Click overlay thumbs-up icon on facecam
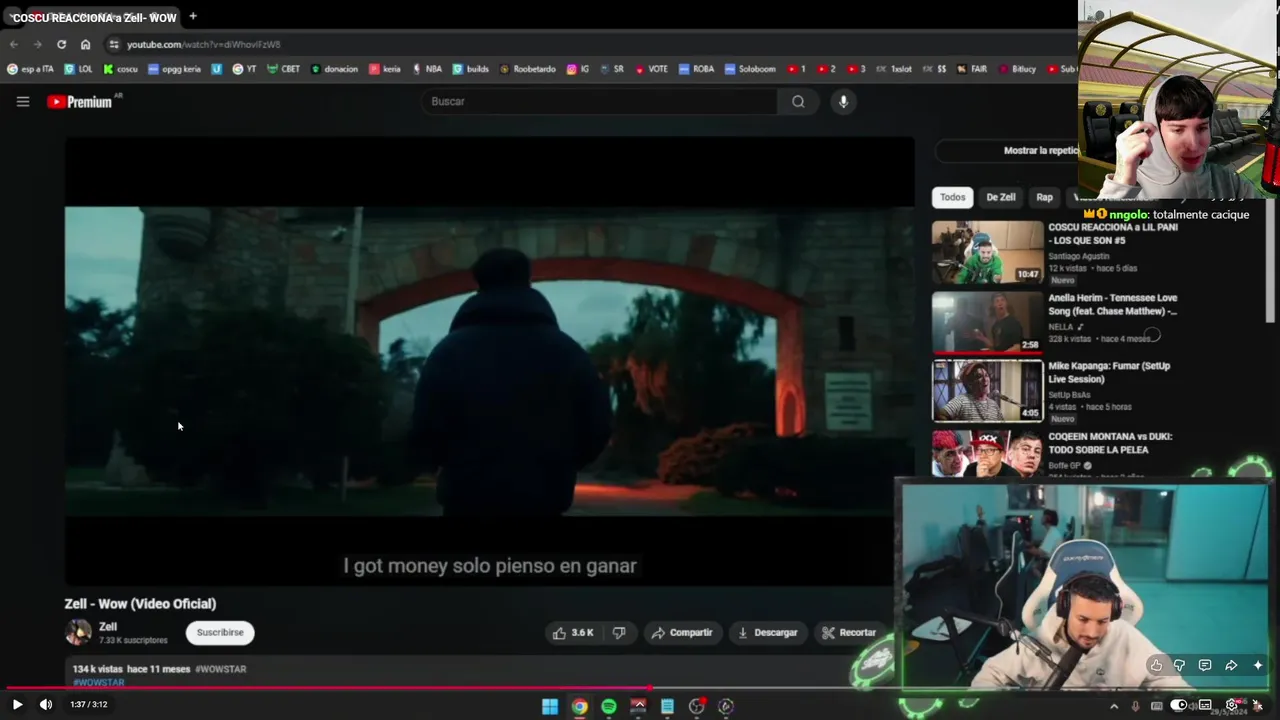This screenshot has width=1280, height=720. 1156,665
